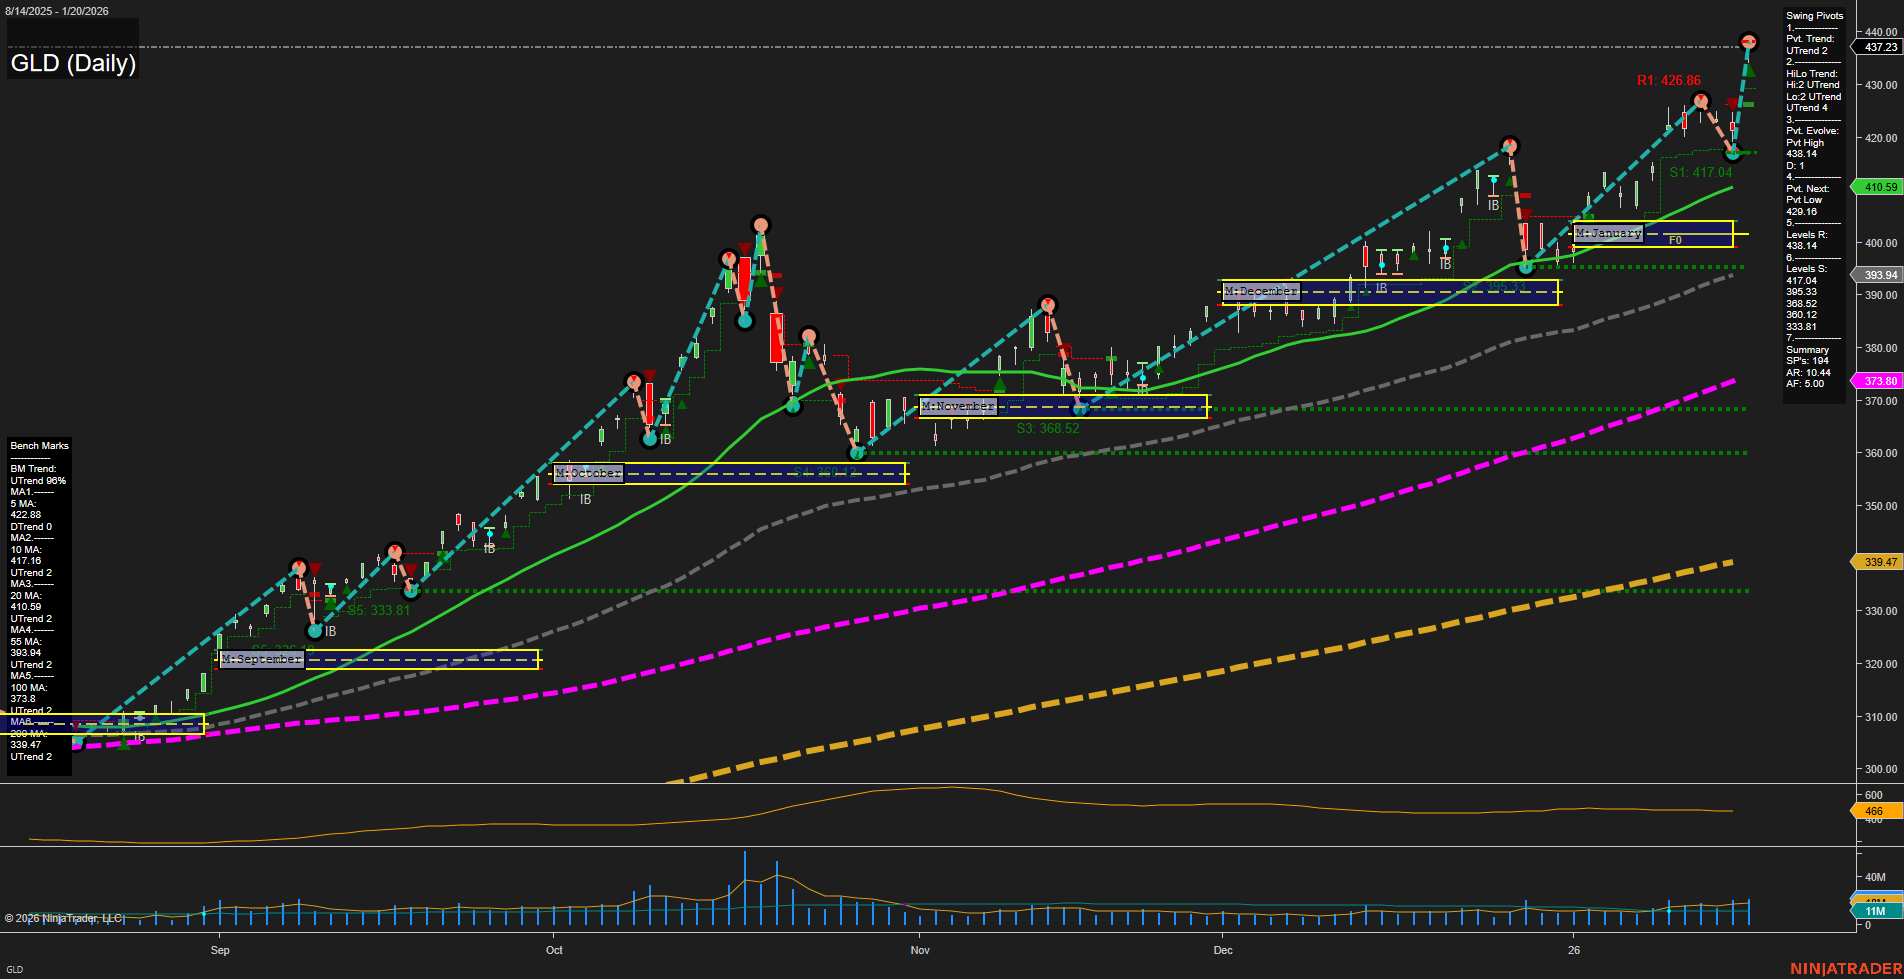1904x979 pixels.
Task: Click the swing high pivot circle at the 437 peak
Action: pos(1748,42)
